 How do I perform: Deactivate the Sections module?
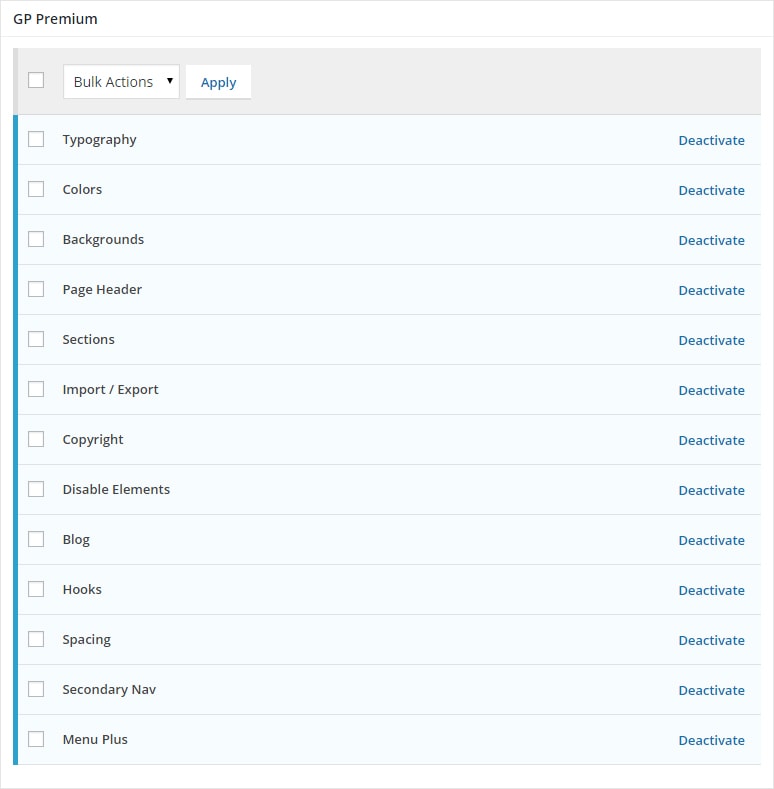[712, 340]
